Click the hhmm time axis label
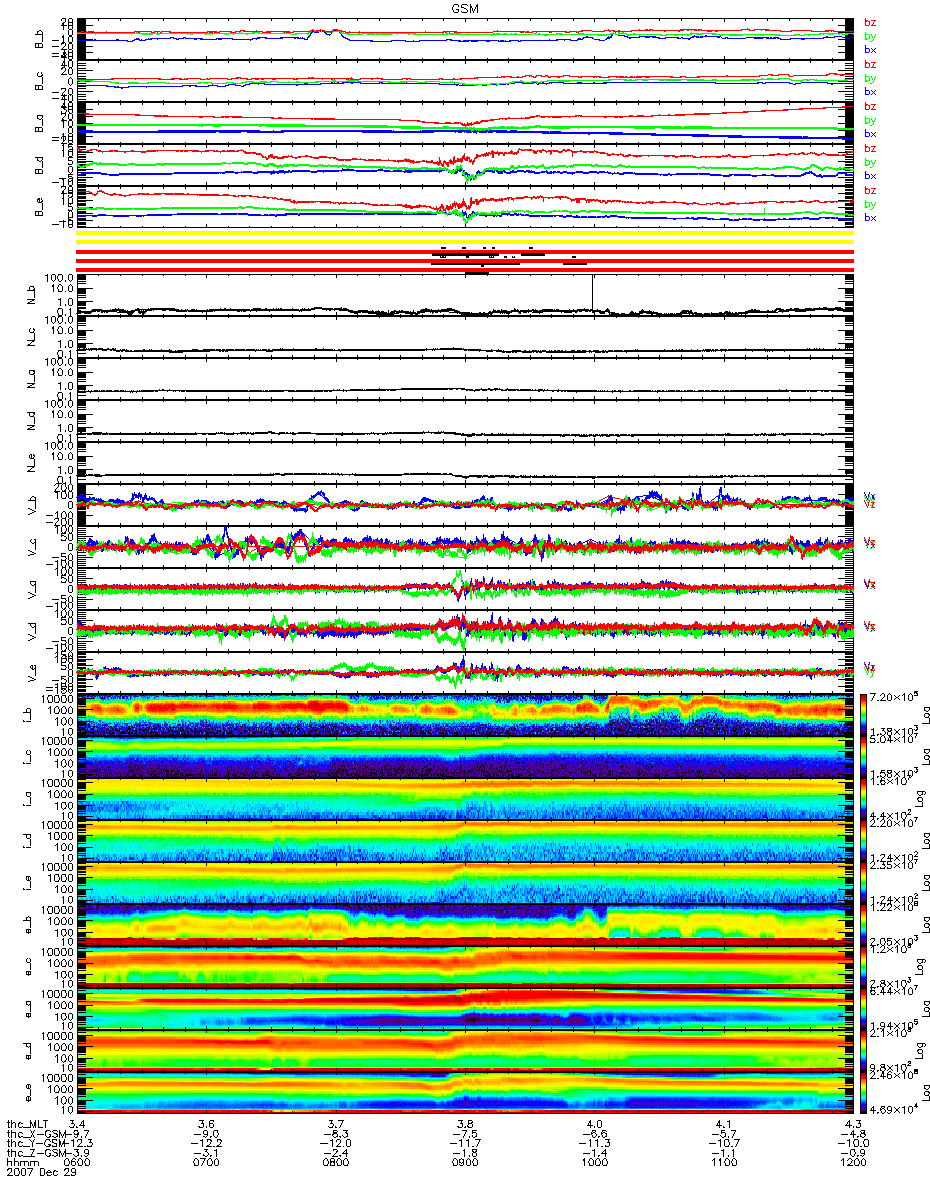The width and height of the screenshot is (930, 1200). [21, 1163]
